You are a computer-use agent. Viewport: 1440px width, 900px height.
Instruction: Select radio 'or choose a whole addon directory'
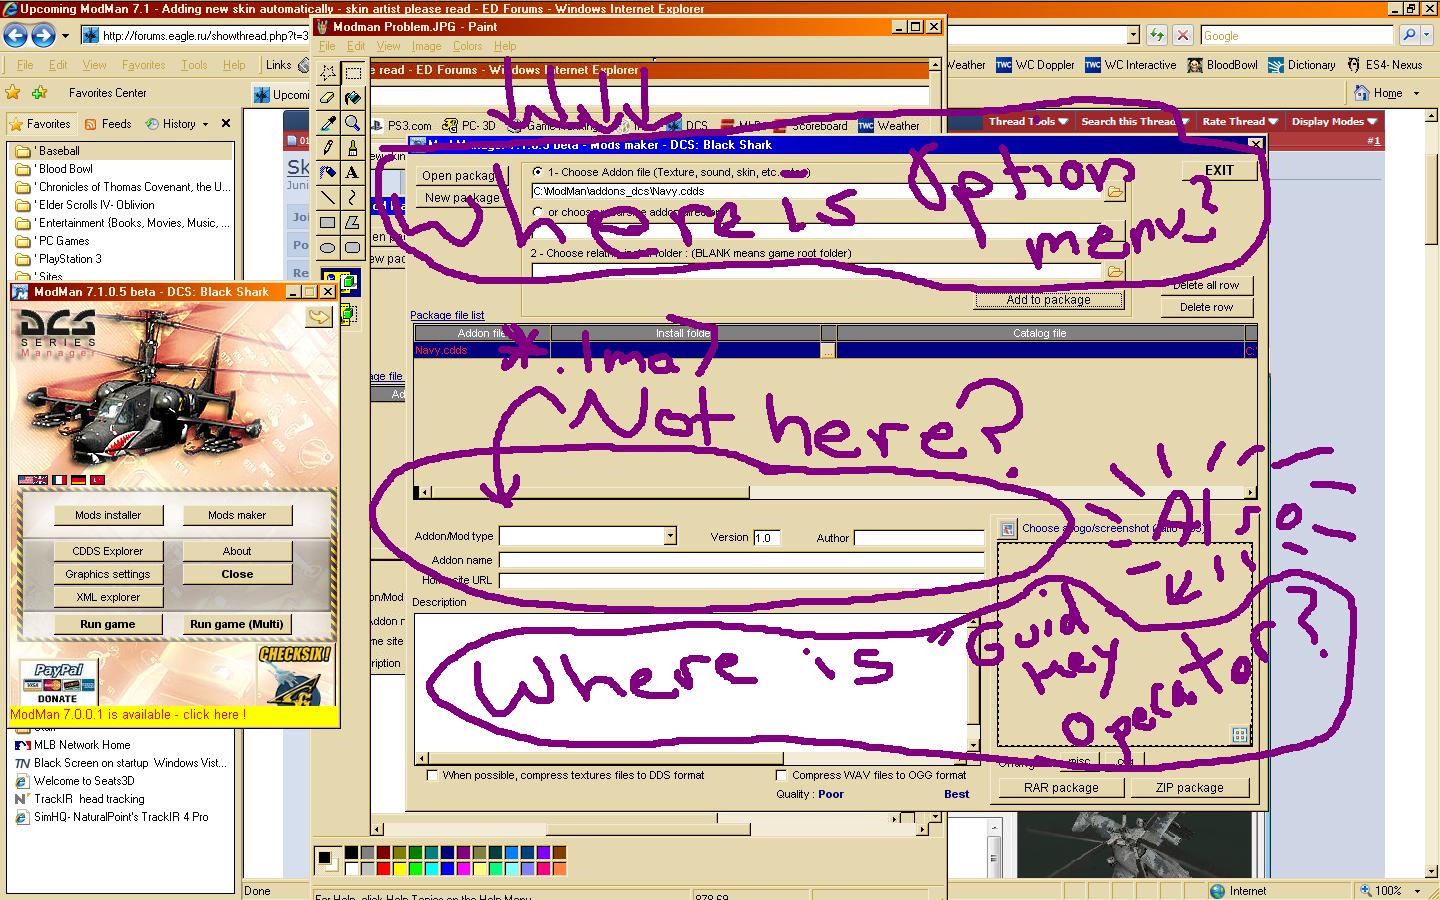(x=538, y=212)
